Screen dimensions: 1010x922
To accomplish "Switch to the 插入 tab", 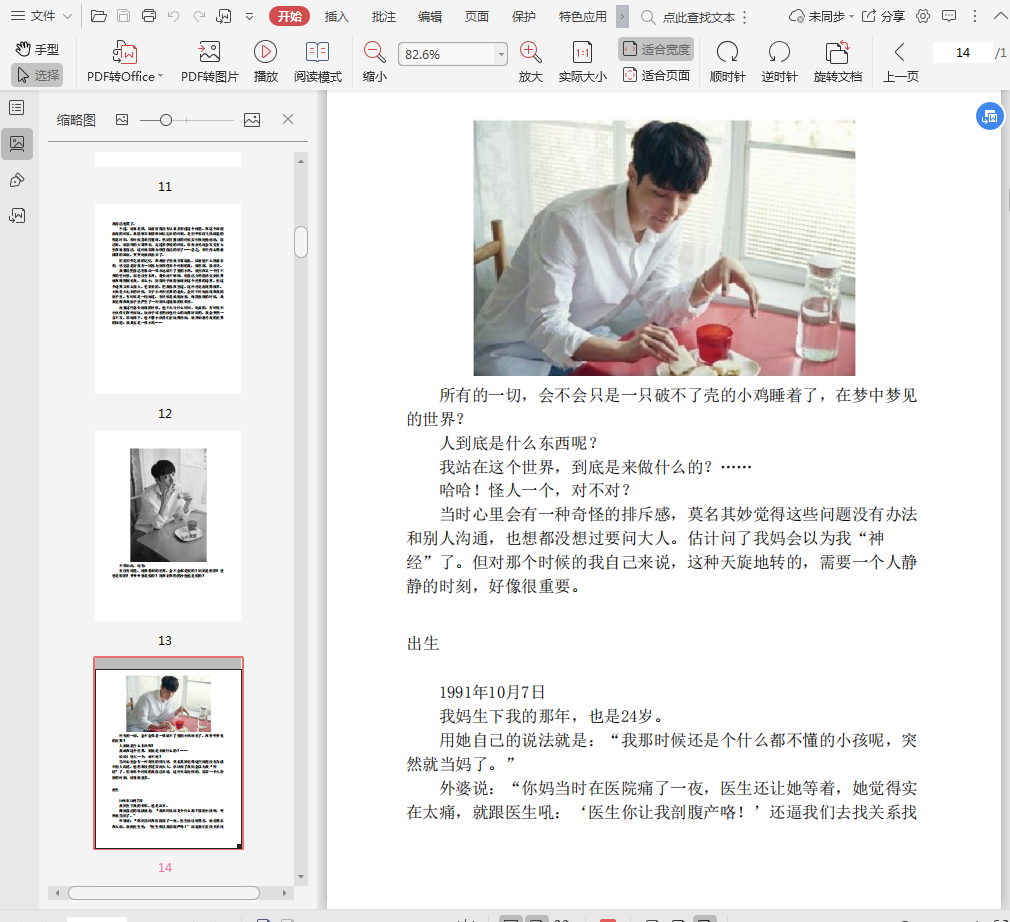I will 336,17.
